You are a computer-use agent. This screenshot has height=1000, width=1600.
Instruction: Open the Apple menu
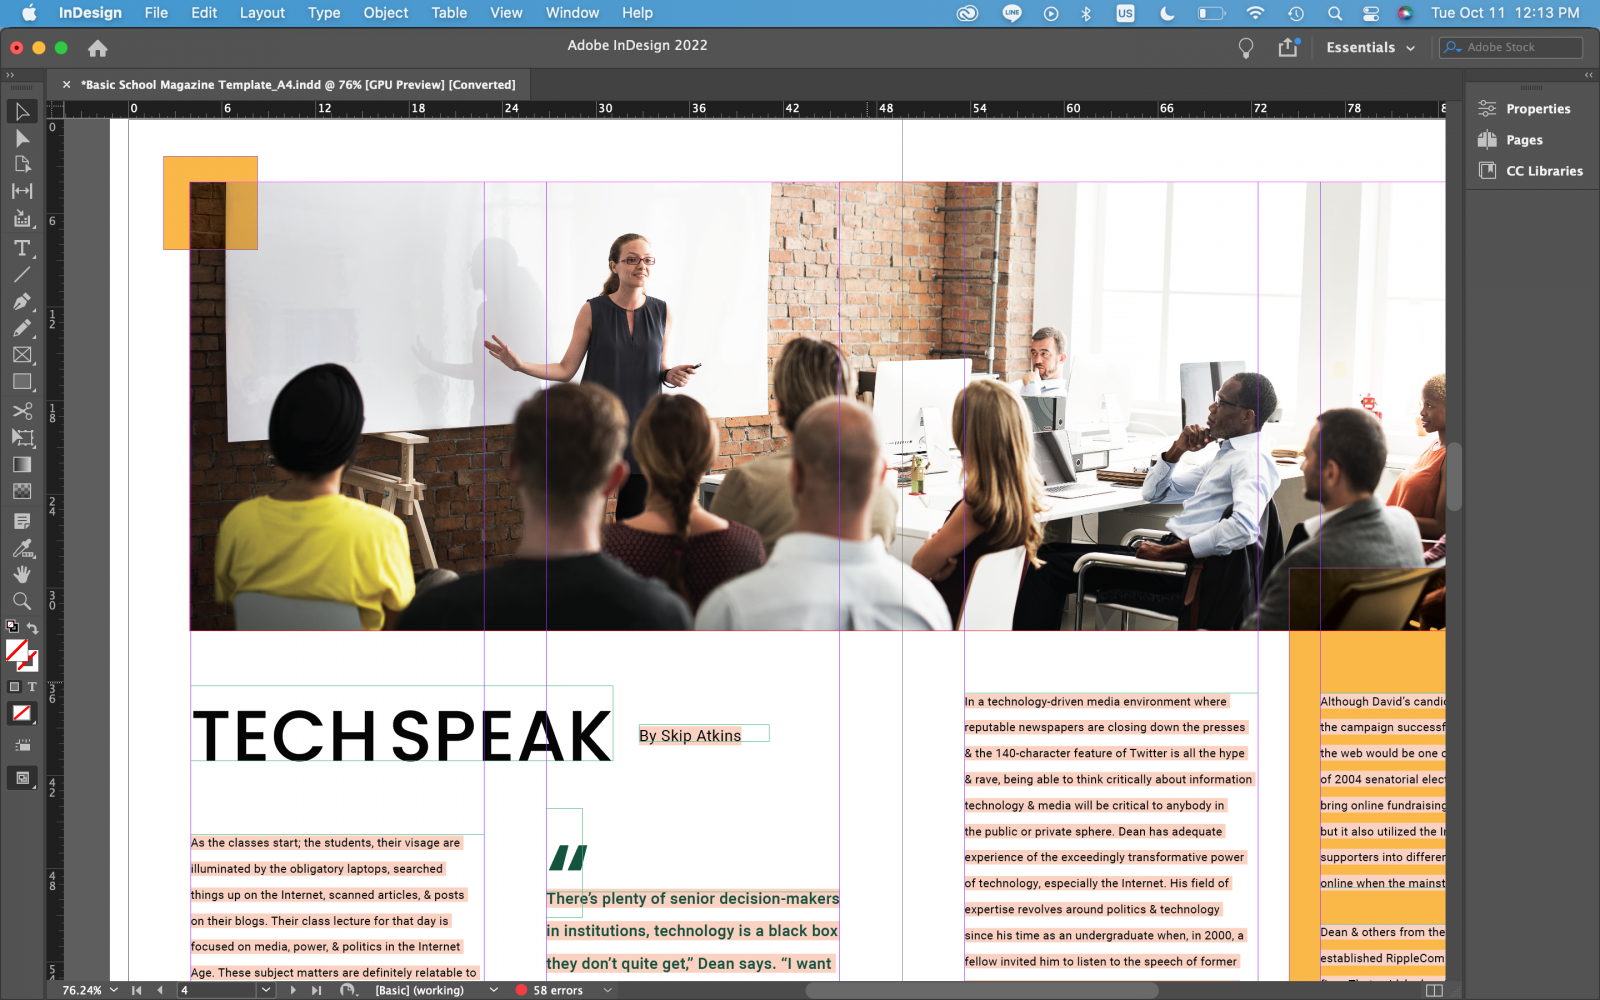(28, 13)
